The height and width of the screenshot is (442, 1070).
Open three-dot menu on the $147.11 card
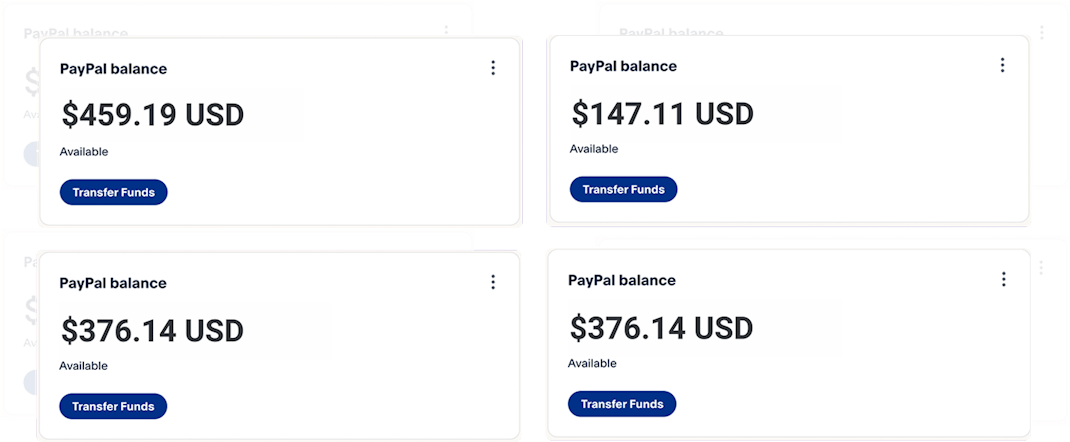click(1002, 65)
